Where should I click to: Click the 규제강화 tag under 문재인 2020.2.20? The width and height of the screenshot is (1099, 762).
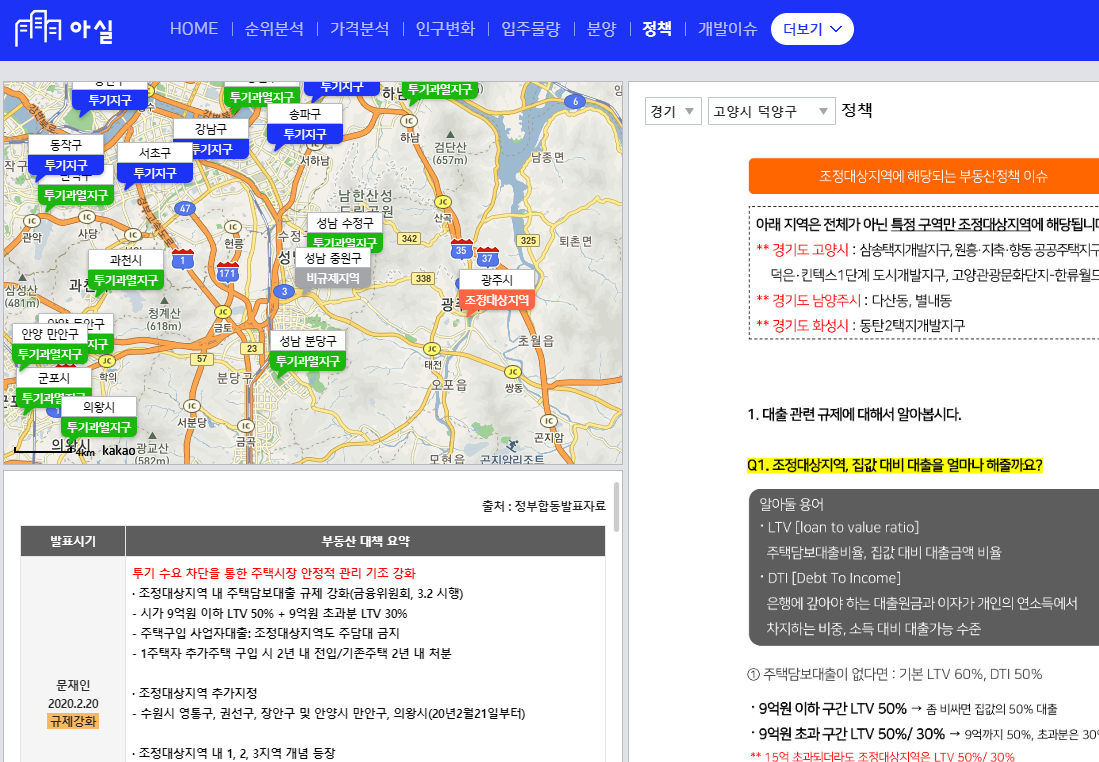(73, 721)
